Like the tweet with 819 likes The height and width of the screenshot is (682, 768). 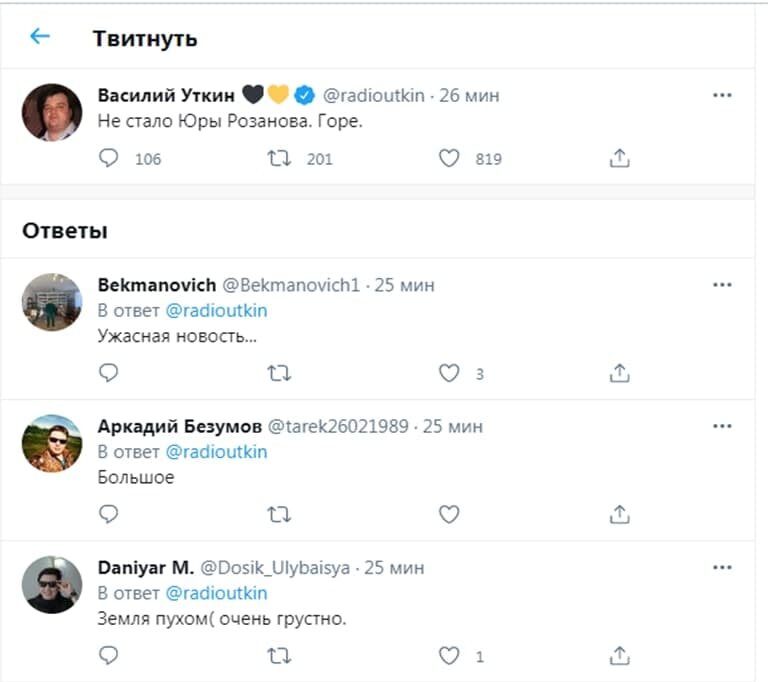(x=449, y=158)
